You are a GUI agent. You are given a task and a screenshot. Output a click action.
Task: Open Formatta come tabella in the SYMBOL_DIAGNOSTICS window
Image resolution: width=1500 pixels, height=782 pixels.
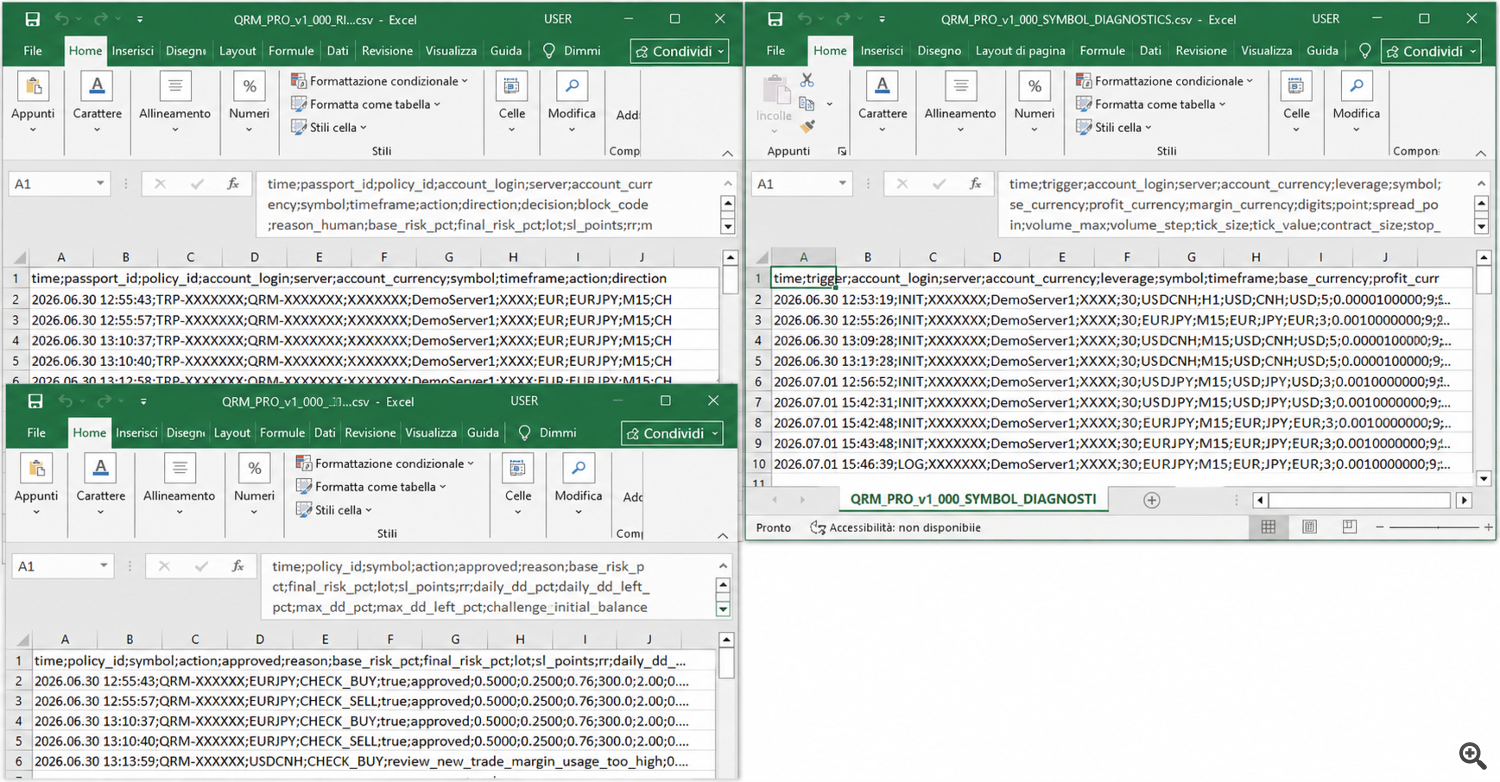click(1151, 104)
